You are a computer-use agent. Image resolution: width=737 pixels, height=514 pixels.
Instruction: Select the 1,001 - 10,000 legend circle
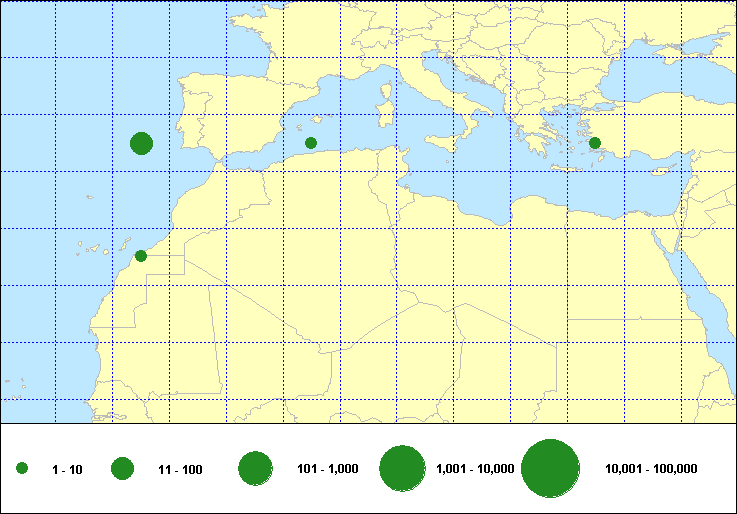pos(404,468)
